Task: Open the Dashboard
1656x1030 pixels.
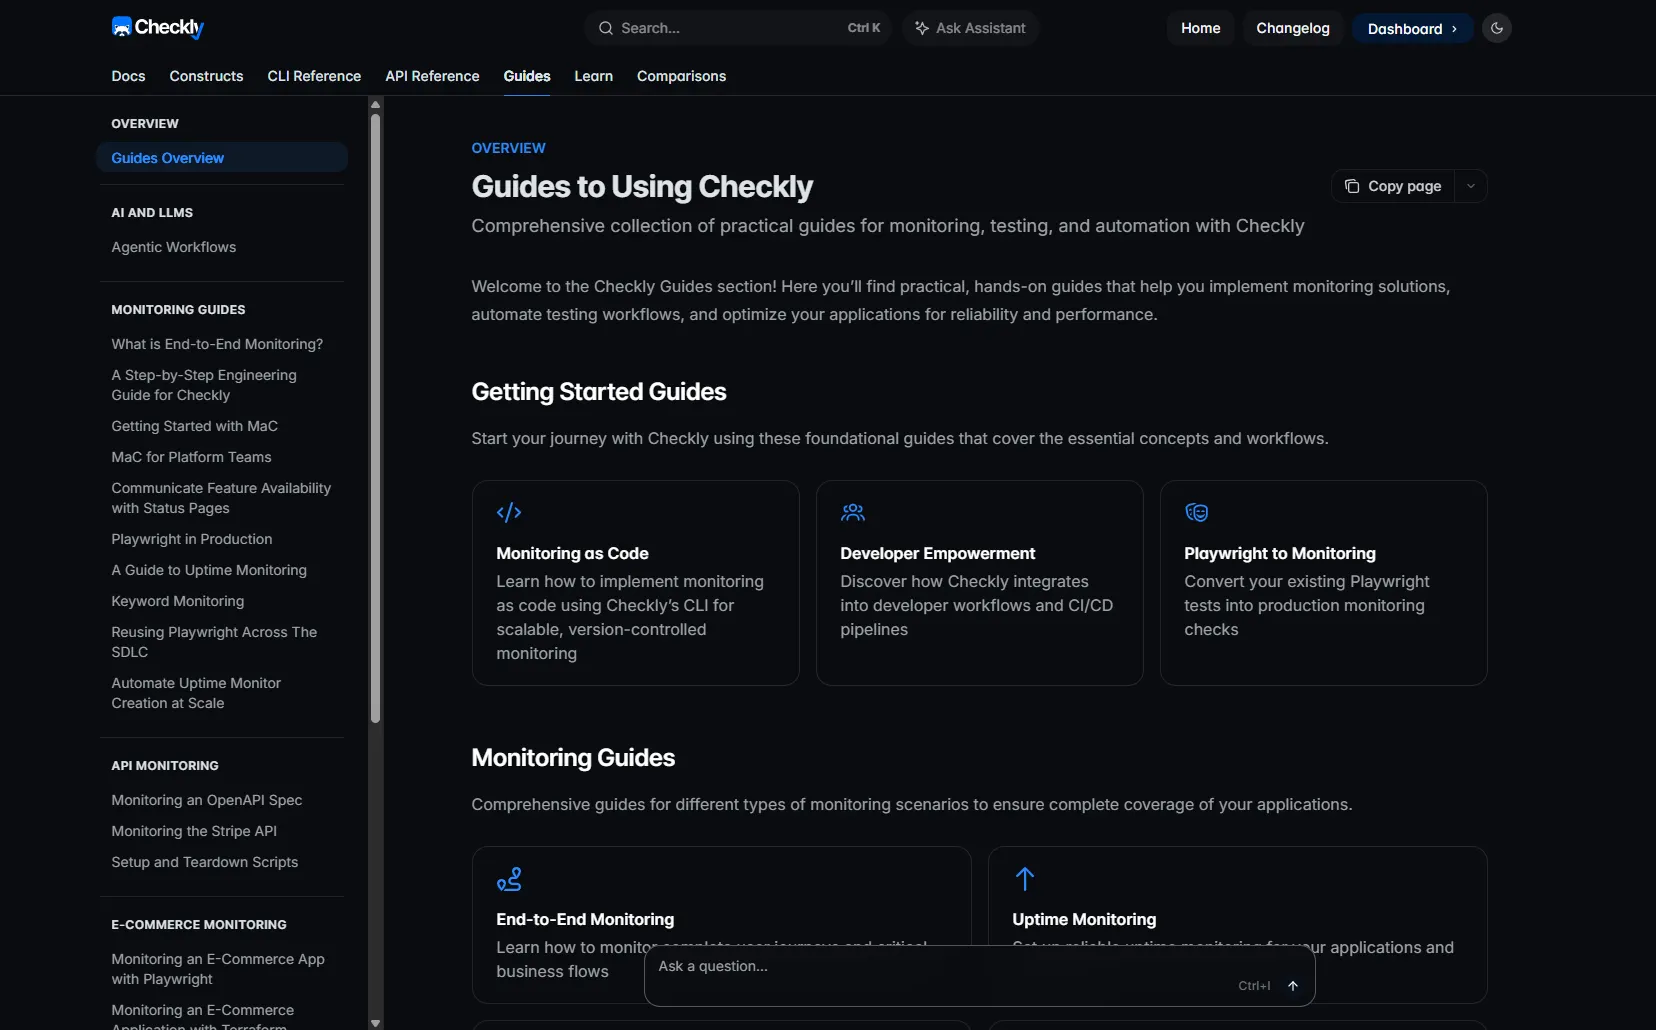Action: tap(1412, 29)
